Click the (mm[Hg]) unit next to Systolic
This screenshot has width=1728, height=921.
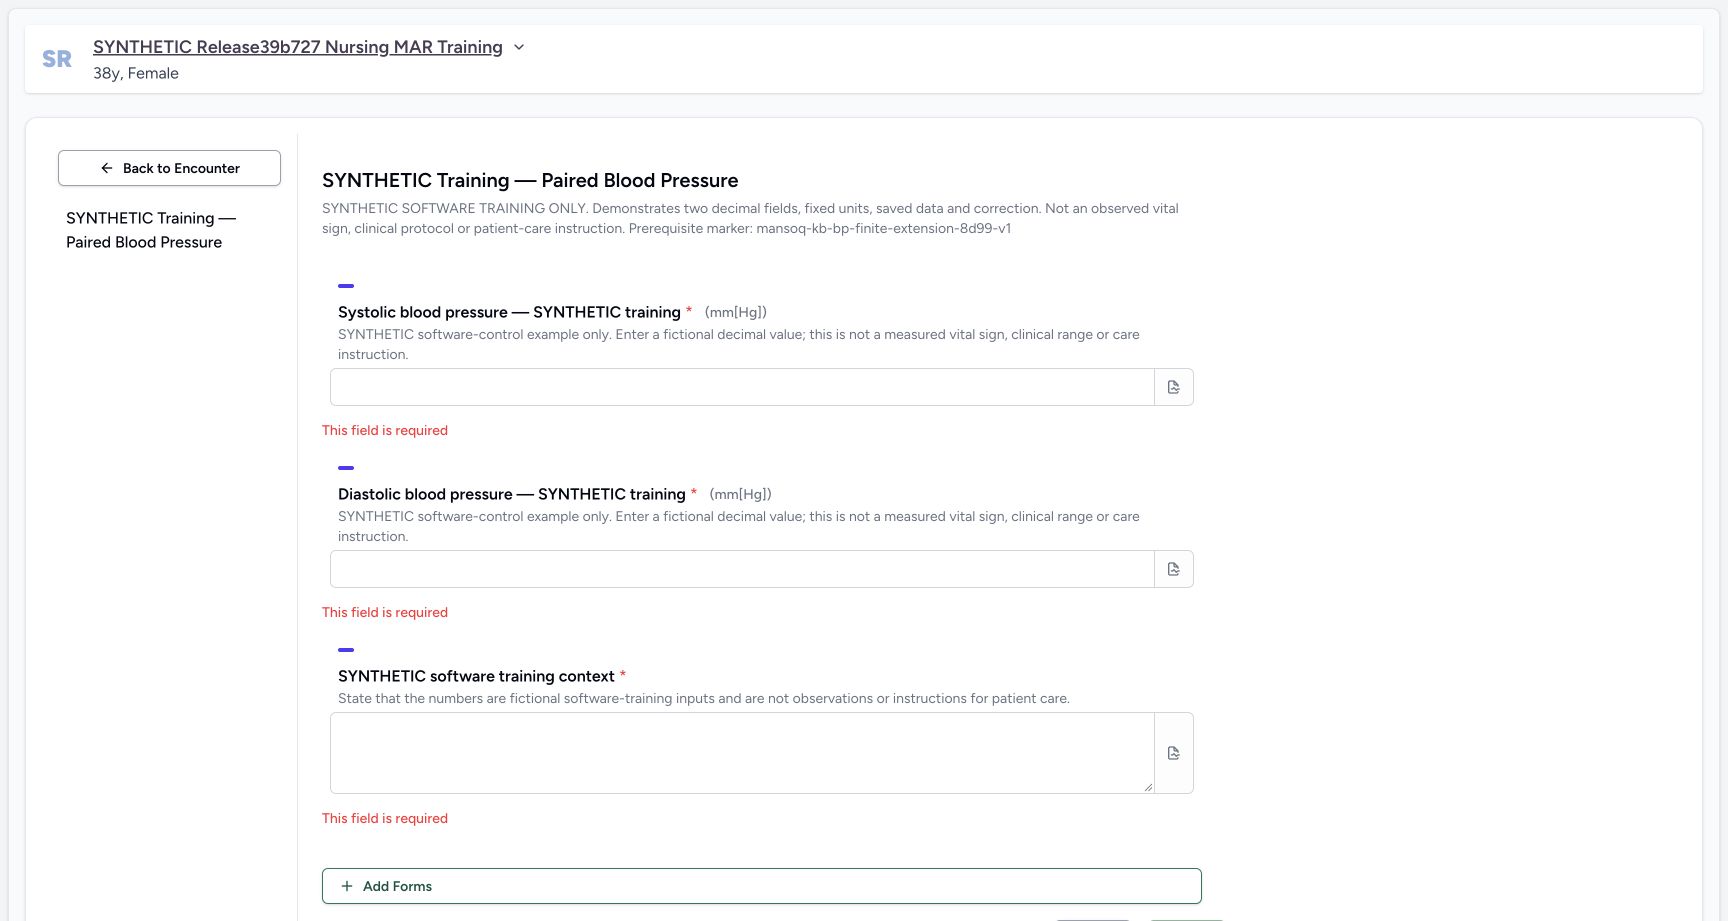736,312
